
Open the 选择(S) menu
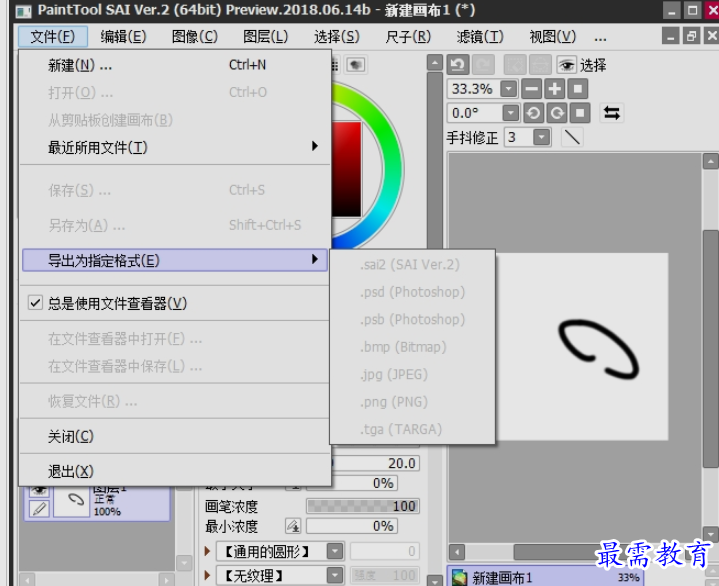tap(337, 36)
